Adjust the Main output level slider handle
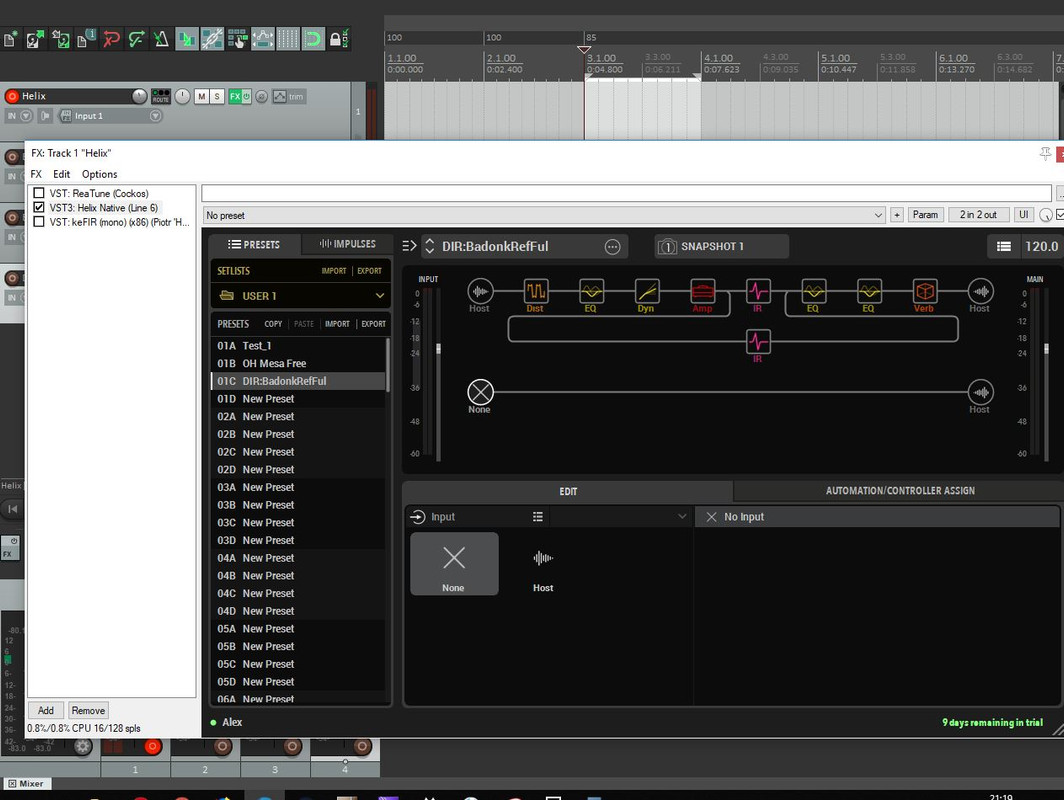 [1046, 349]
